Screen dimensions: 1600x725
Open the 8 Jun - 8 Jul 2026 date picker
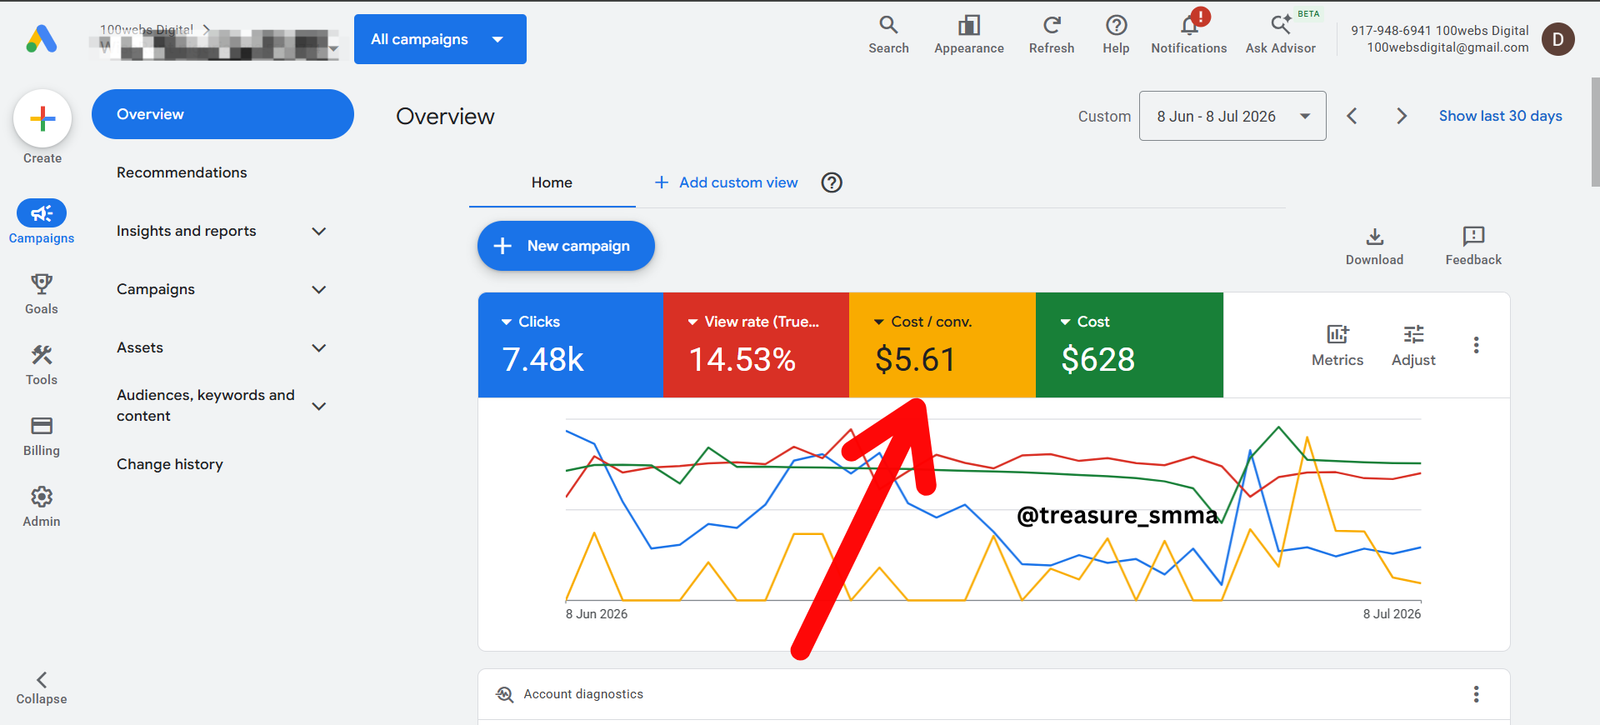pyautogui.click(x=1232, y=116)
